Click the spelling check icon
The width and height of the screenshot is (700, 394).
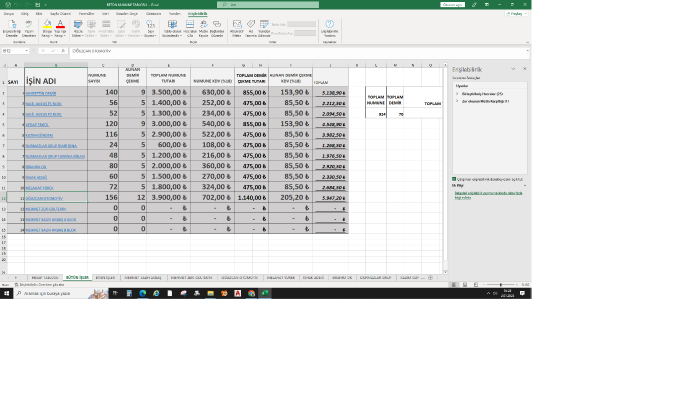tap(29, 25)
